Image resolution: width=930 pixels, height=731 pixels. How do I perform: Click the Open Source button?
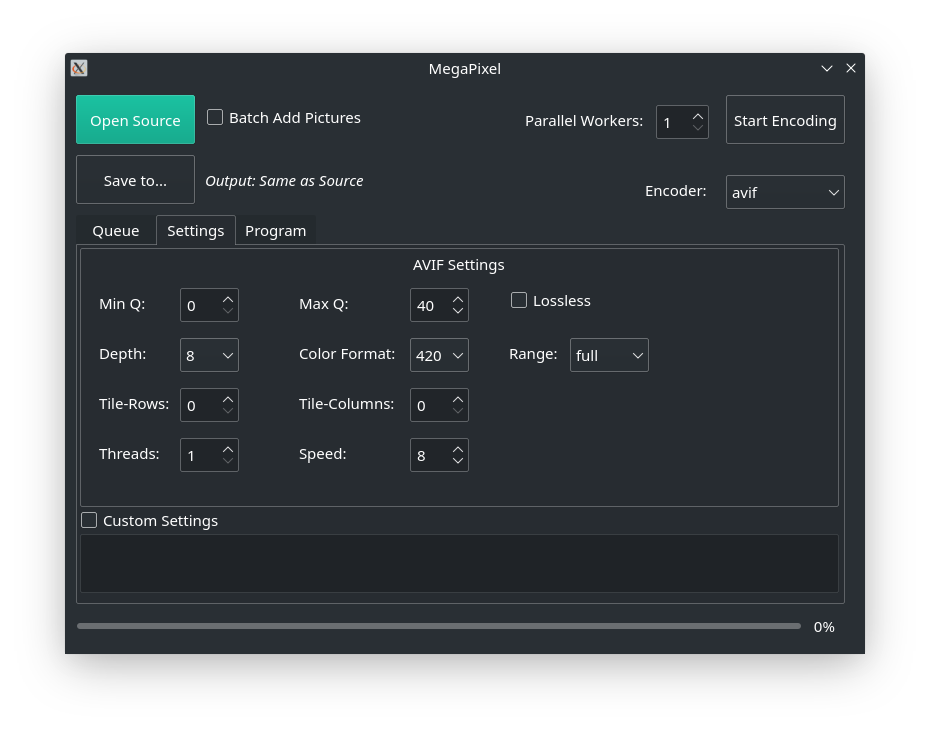tap(135, 120)
